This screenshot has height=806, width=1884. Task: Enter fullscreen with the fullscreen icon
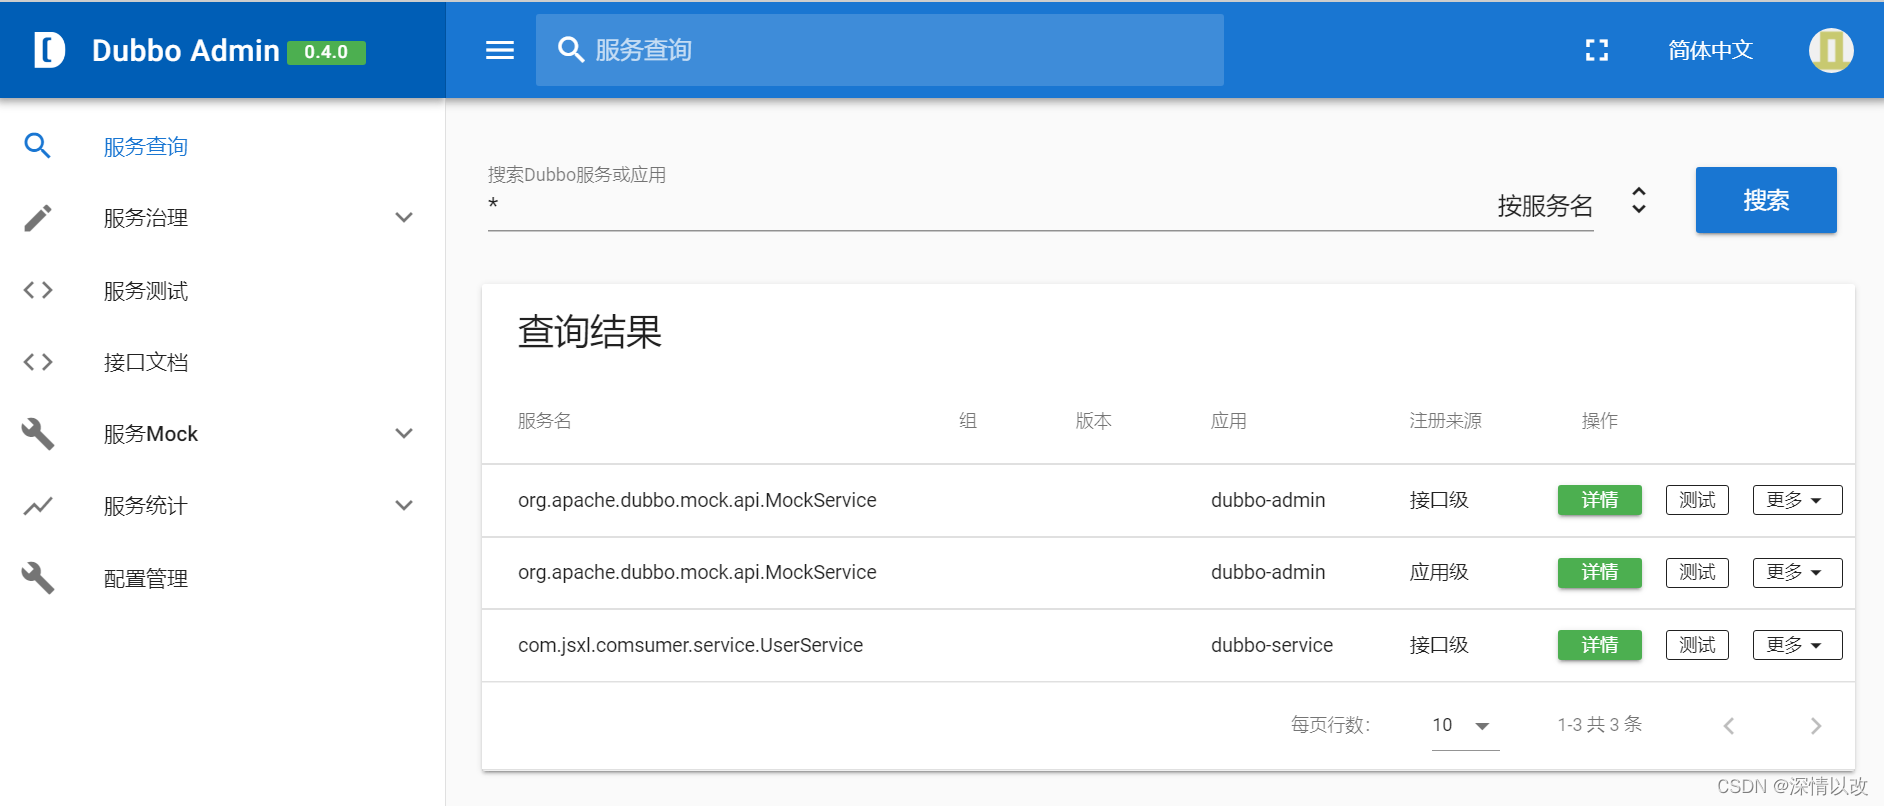coord(1597,50)
